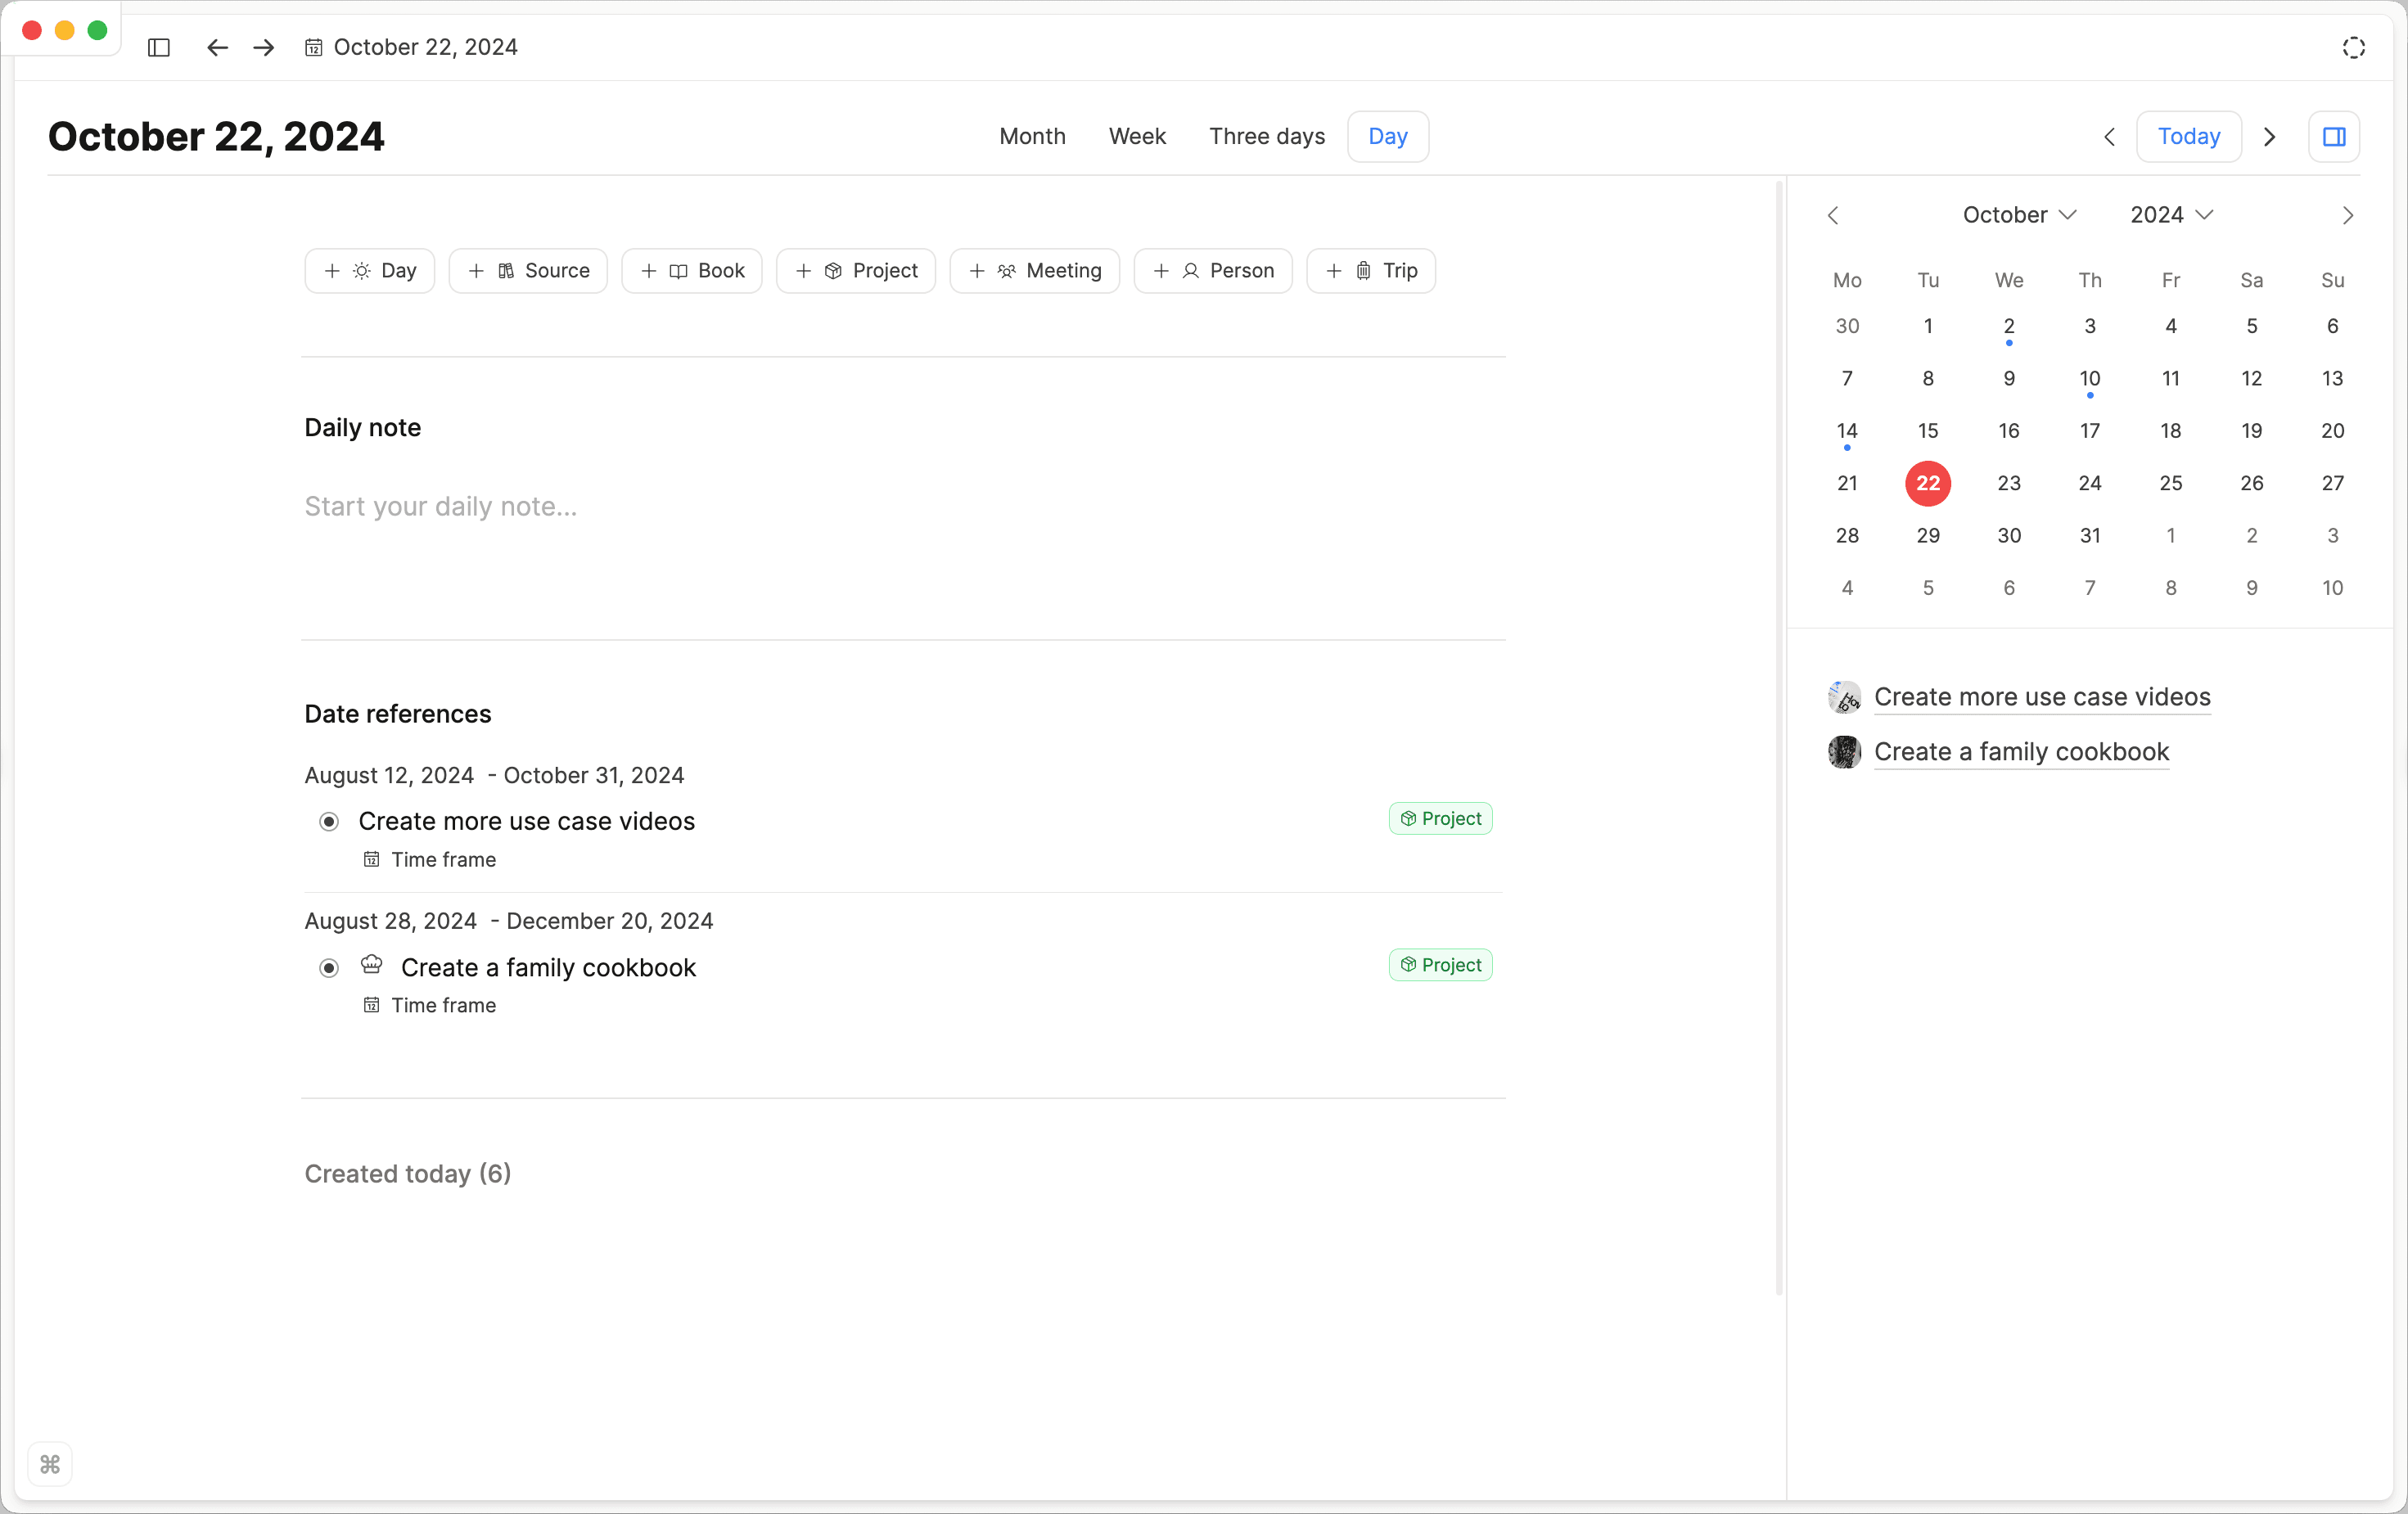Open the 2024 year dropdown
Viewport: 2408px width, 1514px height.
[x=2168, y=214]
